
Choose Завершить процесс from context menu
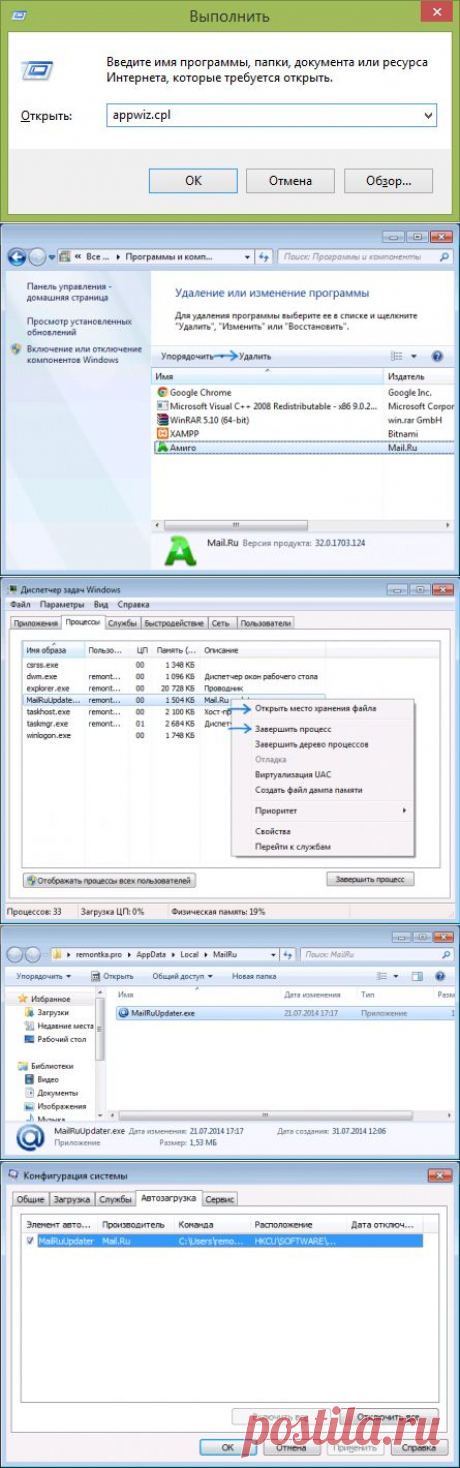pyautogui.click(x=293, y=729)
